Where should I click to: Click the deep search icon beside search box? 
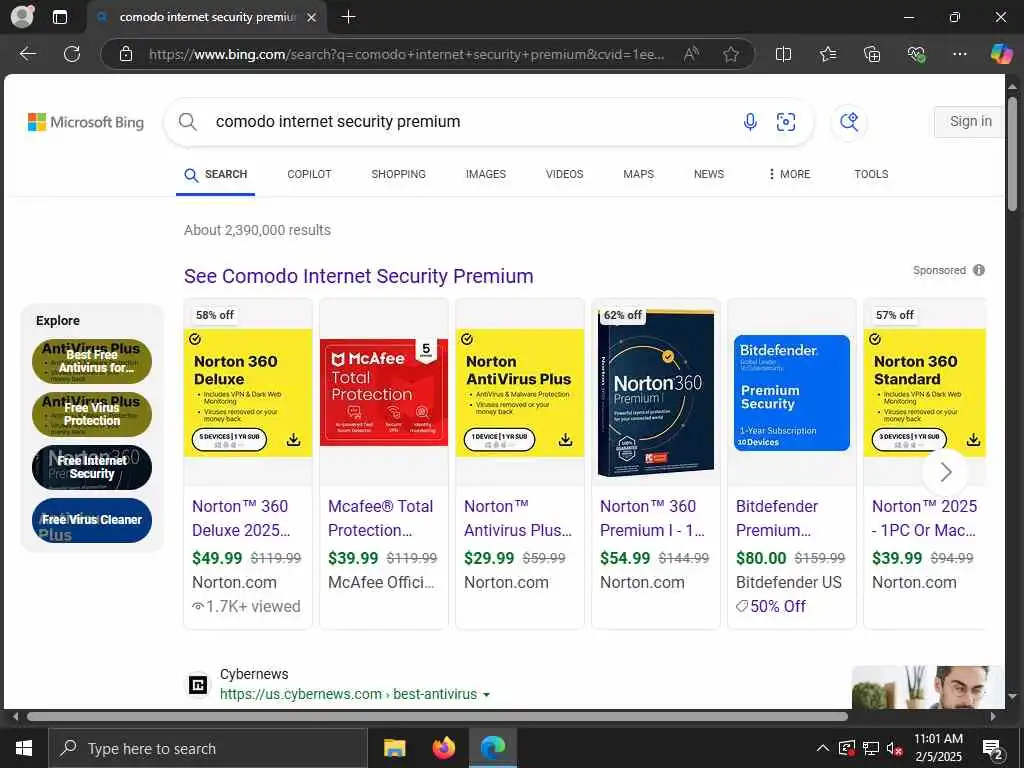pyautogui.click(x=849, y=121)
